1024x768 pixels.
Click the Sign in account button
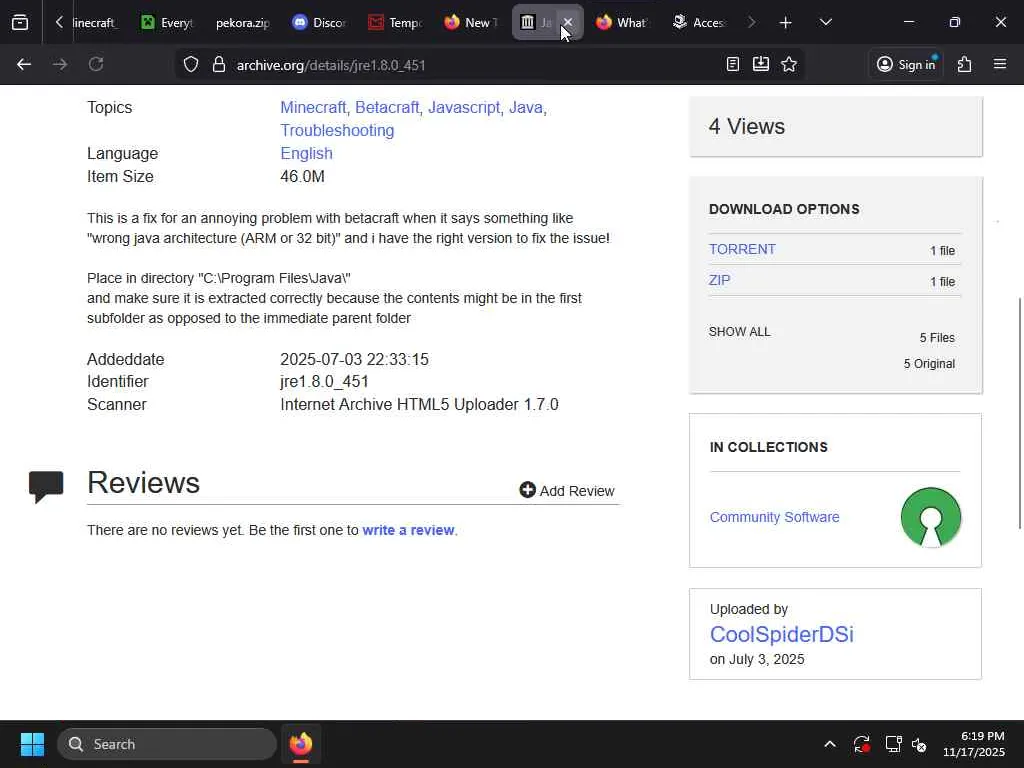pyautogui.click(x=906, y=64)
